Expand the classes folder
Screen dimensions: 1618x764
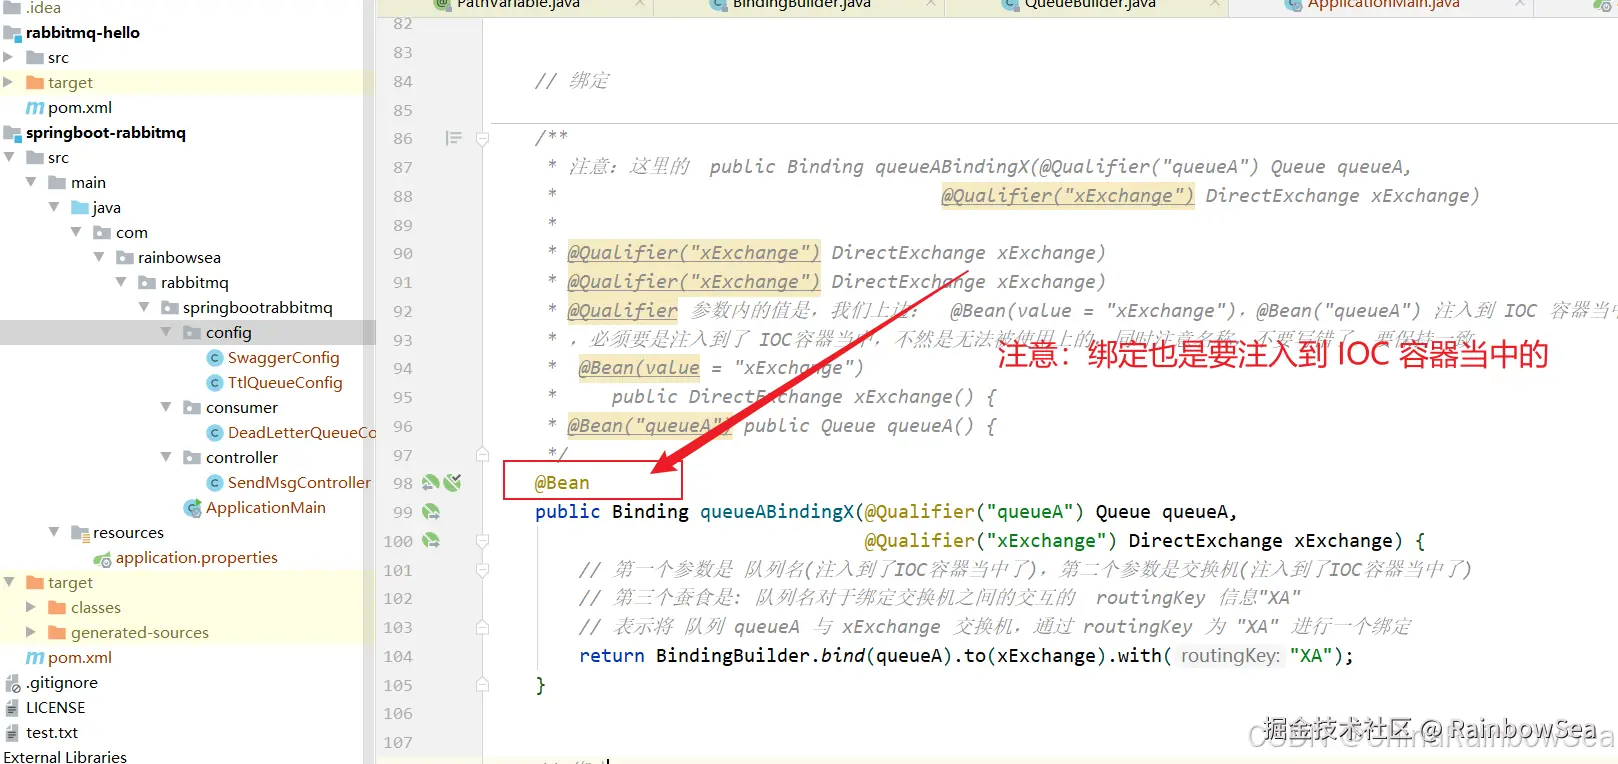click(x=31, y=607)
